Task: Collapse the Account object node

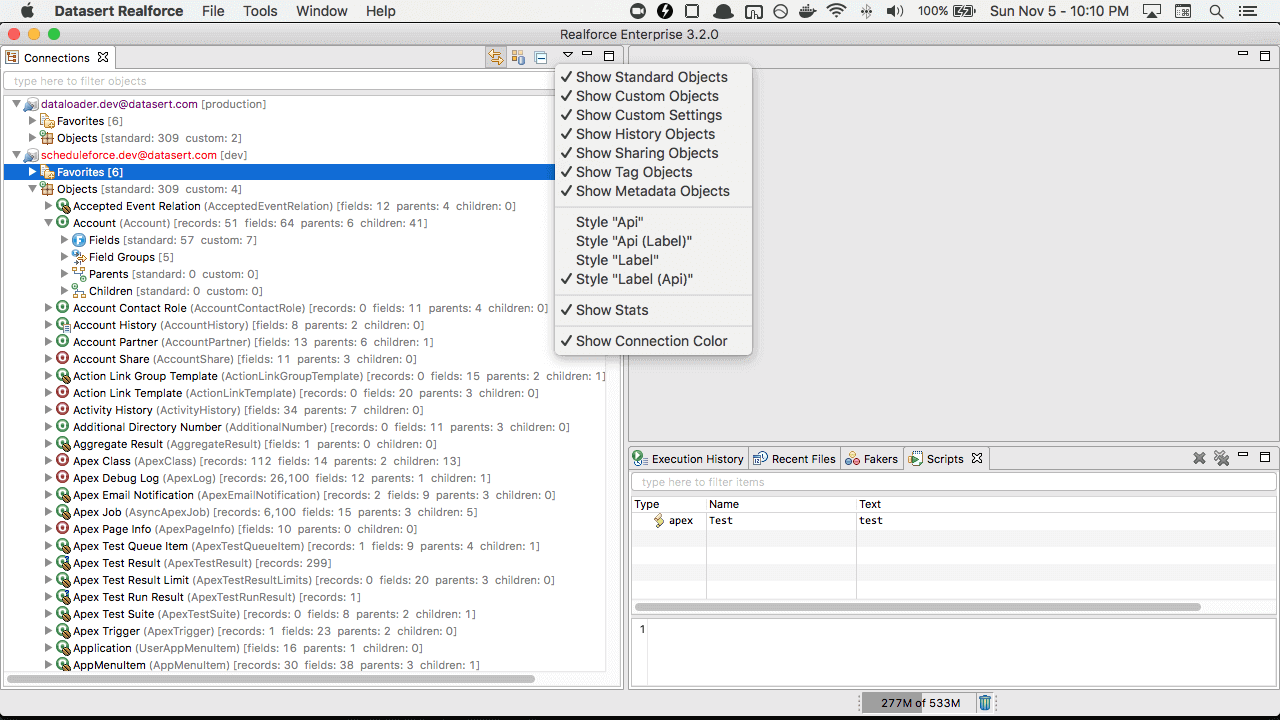Action: 48,223
